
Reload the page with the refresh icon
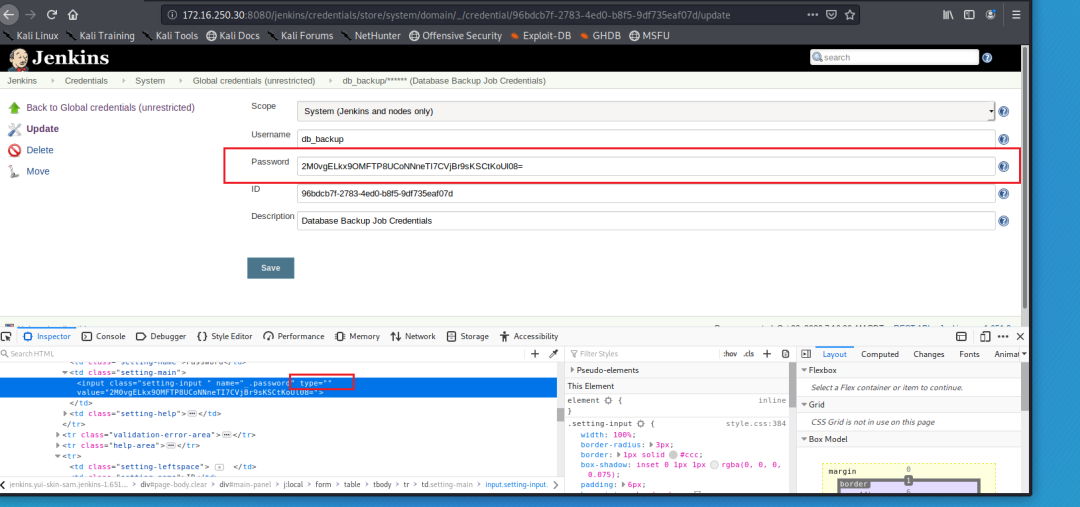click(x=52, y=14)
